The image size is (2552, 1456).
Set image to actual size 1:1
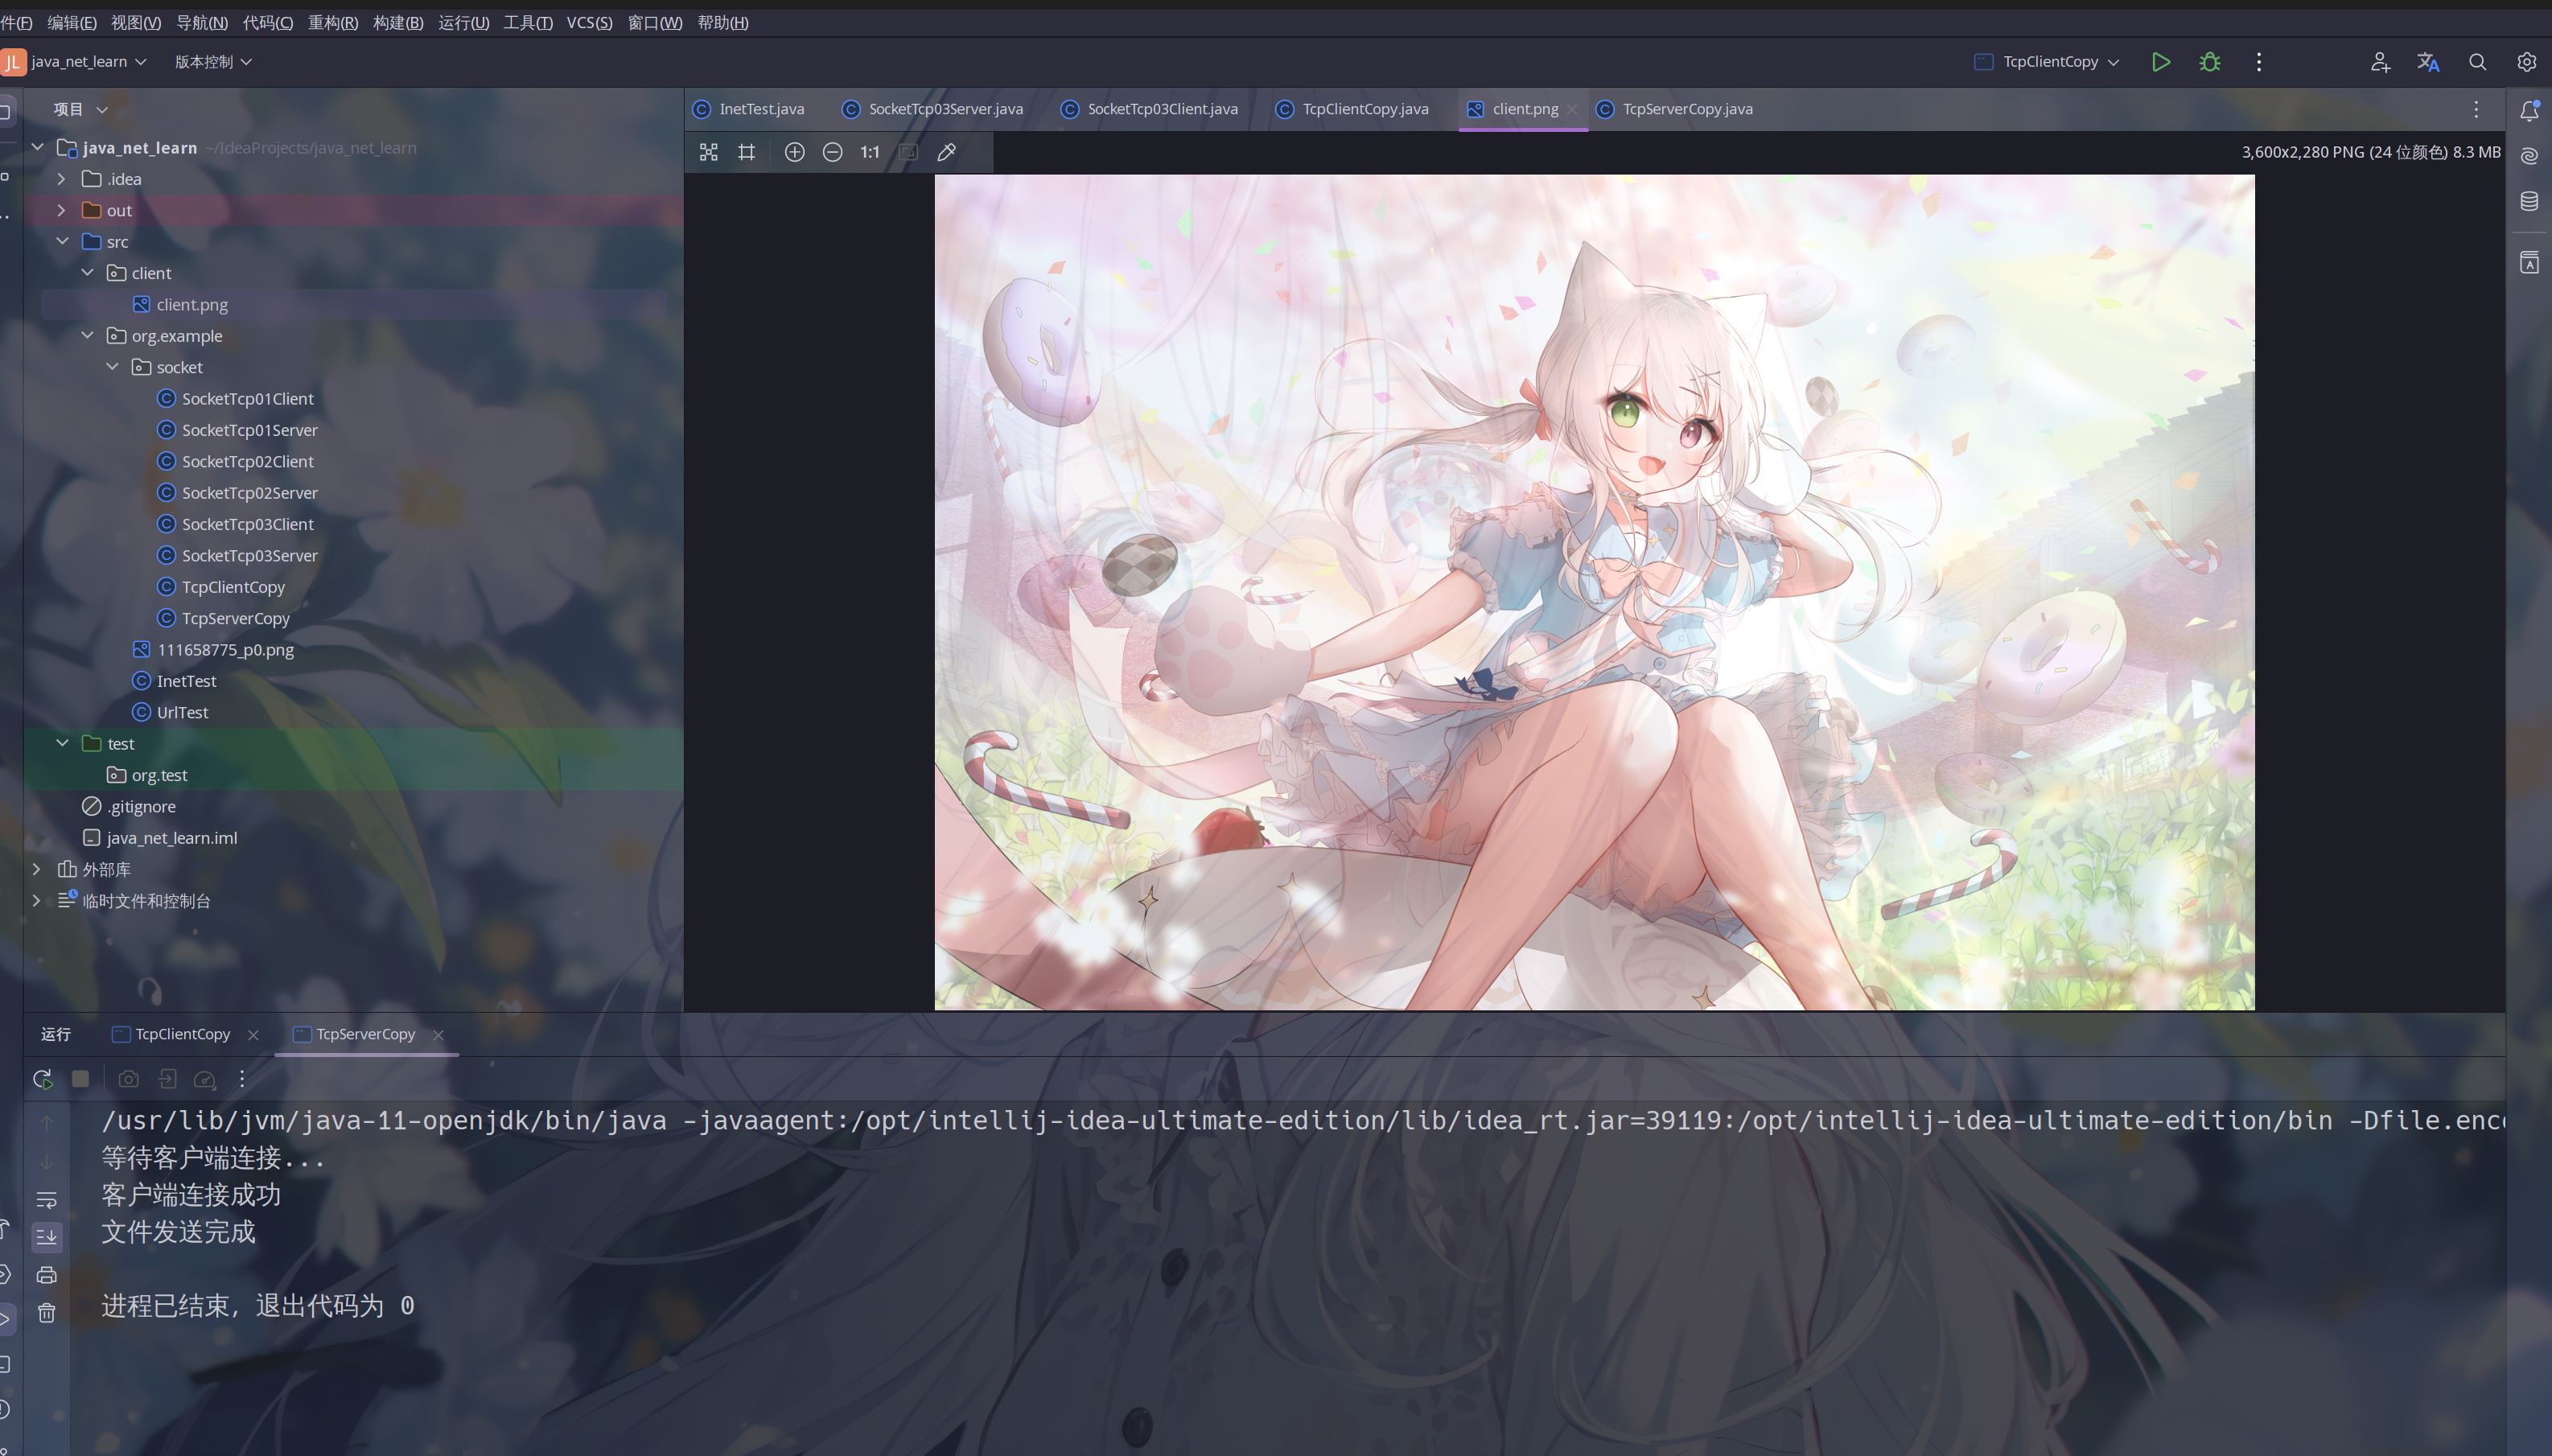[x=870, y=152]
